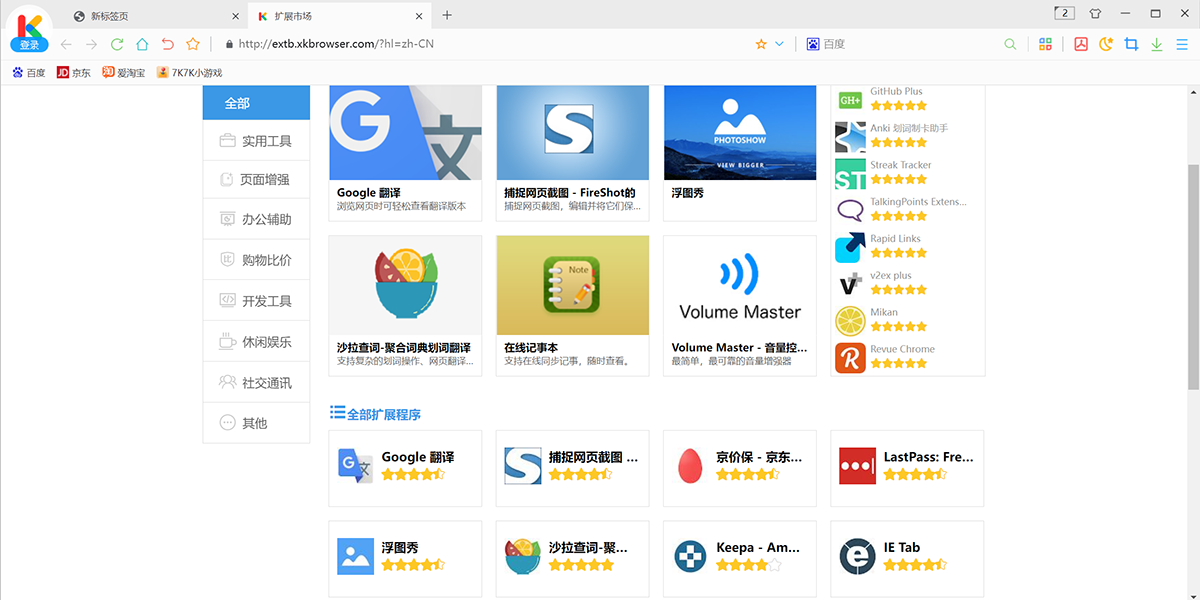Select the 社交通讯 category

[256, 383]
